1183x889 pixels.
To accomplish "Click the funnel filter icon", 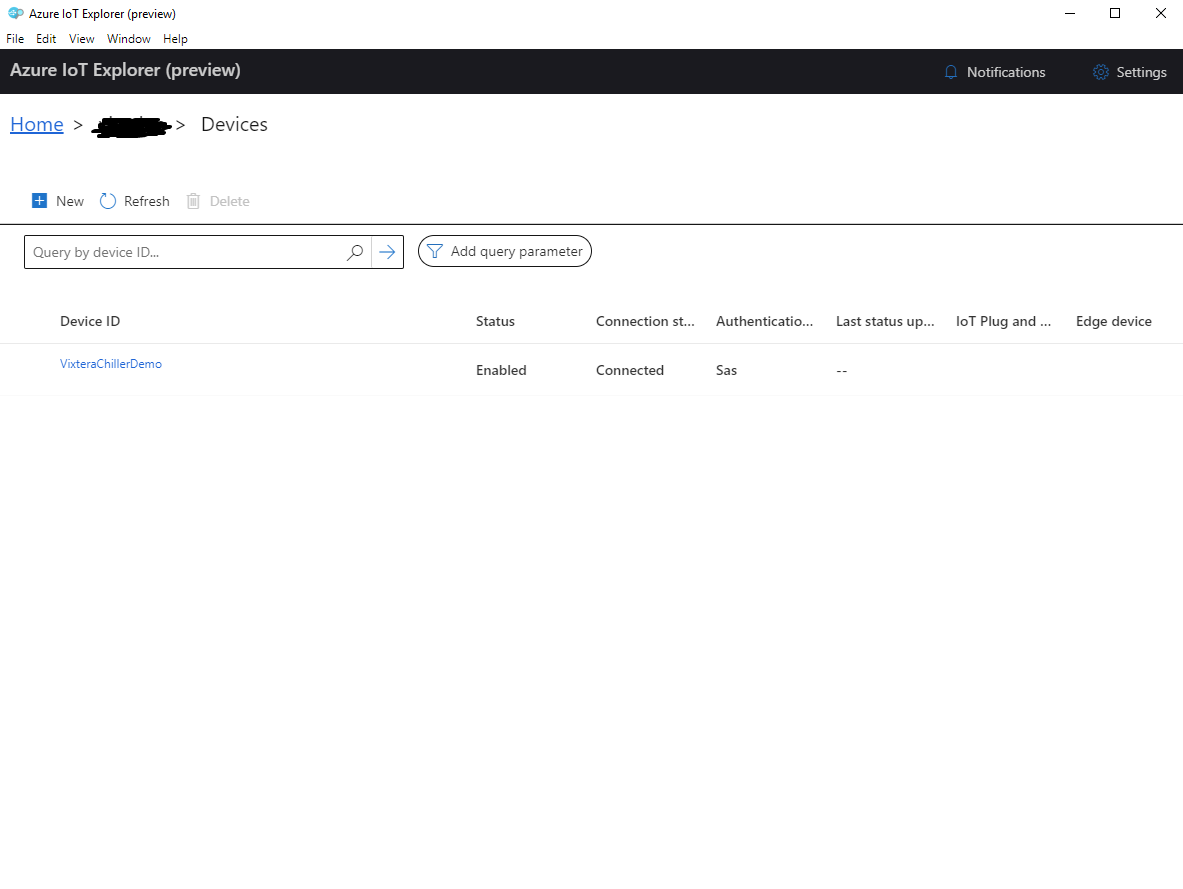I will 435,251.
